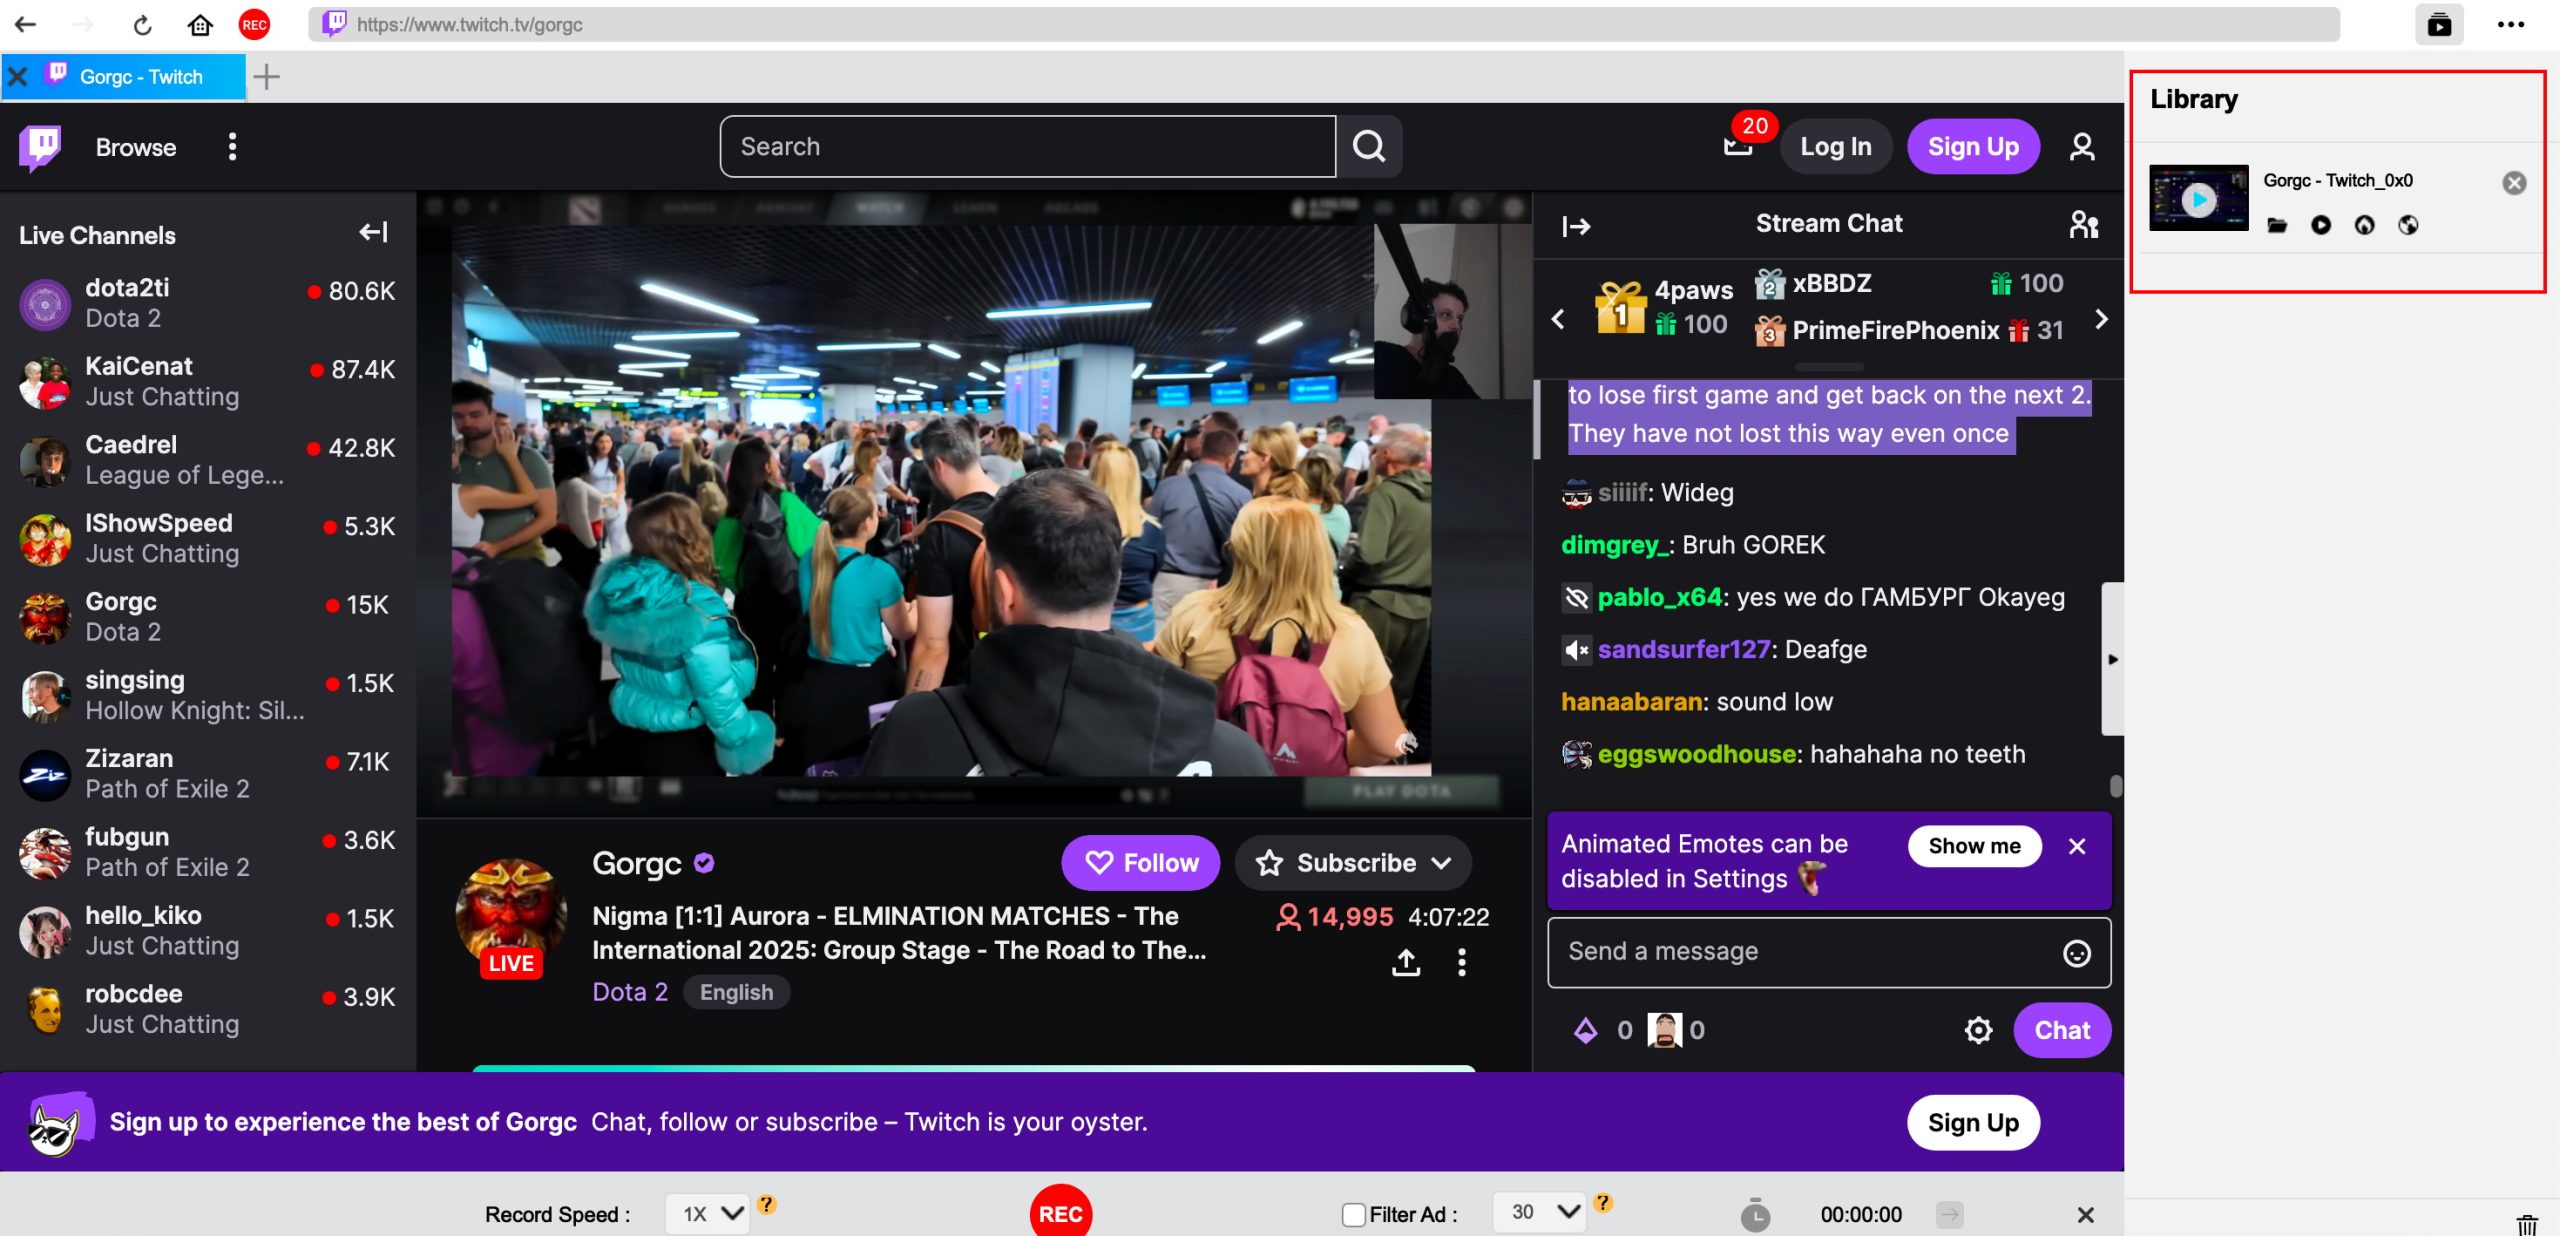Open the Caedrel live channel
The width and height of the screenshot is (2560, 1236).
[x=208, y=460]
